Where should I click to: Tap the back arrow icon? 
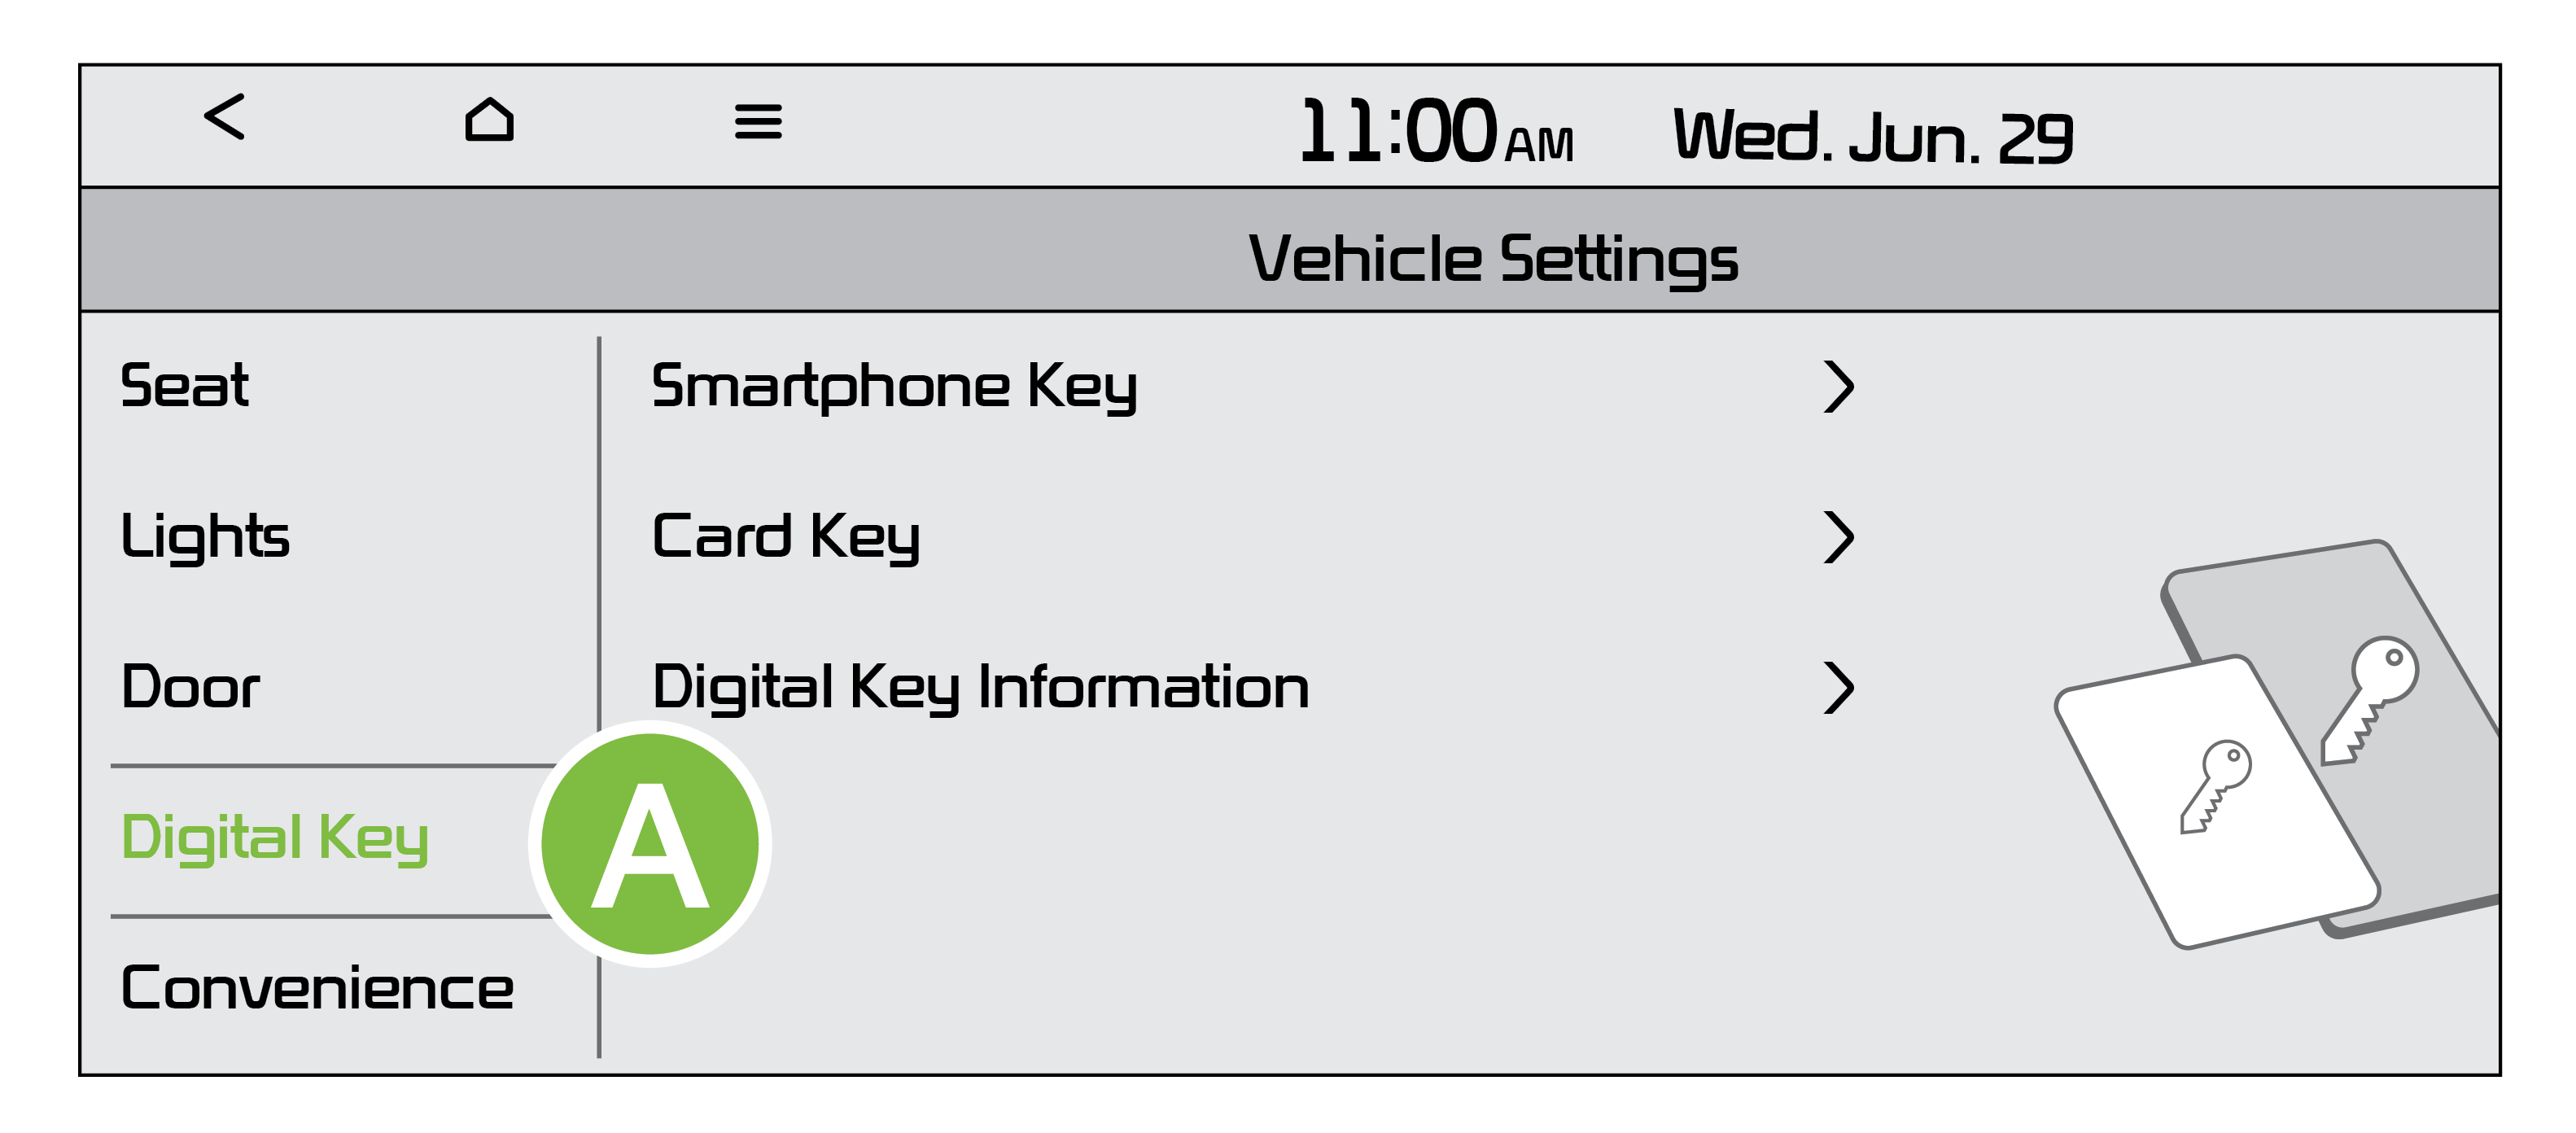(x=224, y=117)
